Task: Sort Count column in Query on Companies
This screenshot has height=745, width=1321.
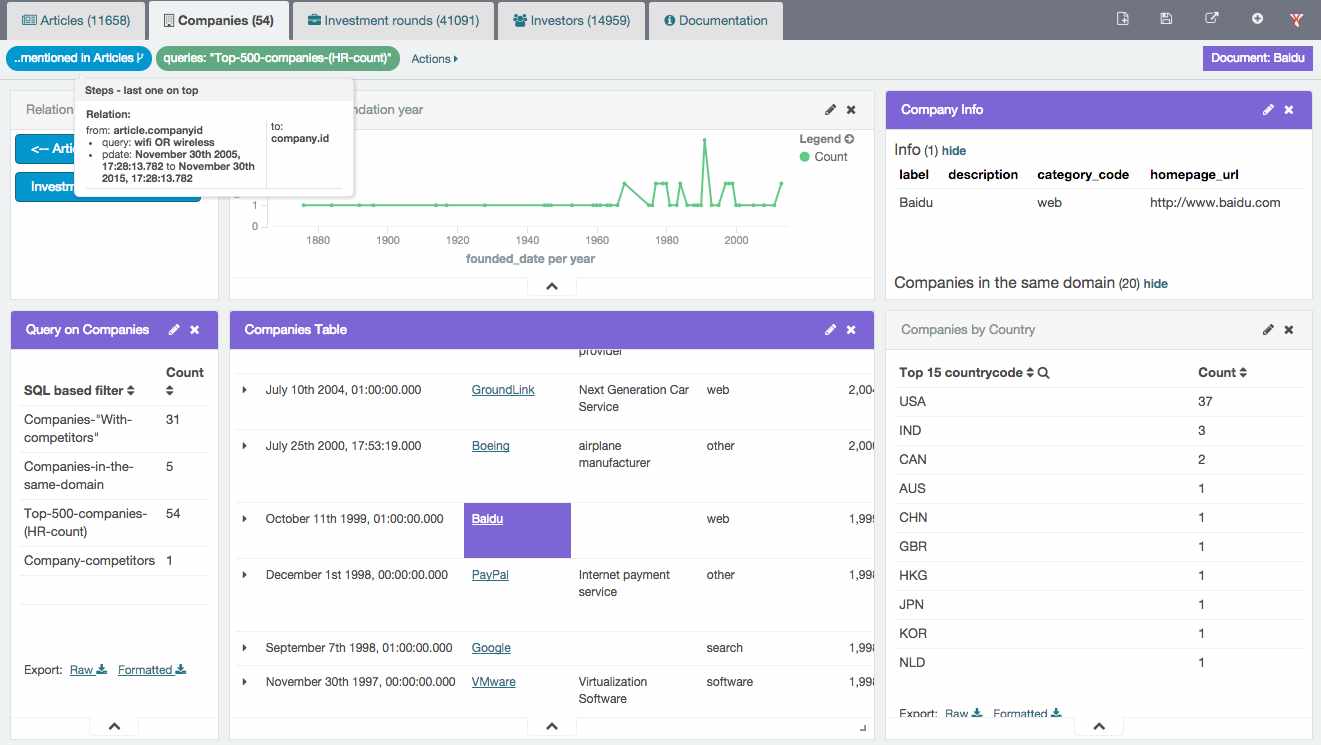Action: coord(170,391)
